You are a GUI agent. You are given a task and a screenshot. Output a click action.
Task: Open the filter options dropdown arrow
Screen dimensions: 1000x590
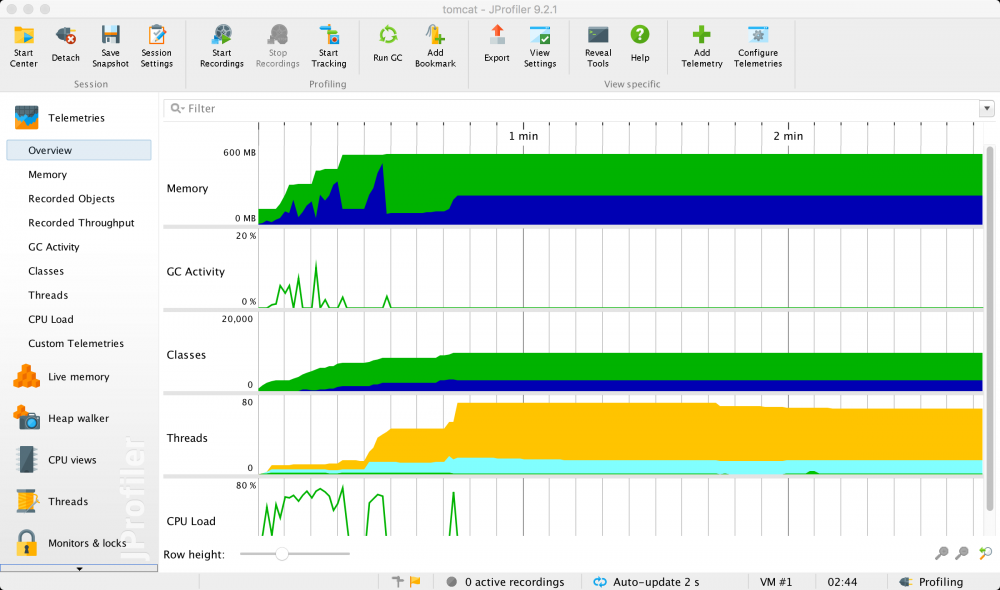(987, 109)
